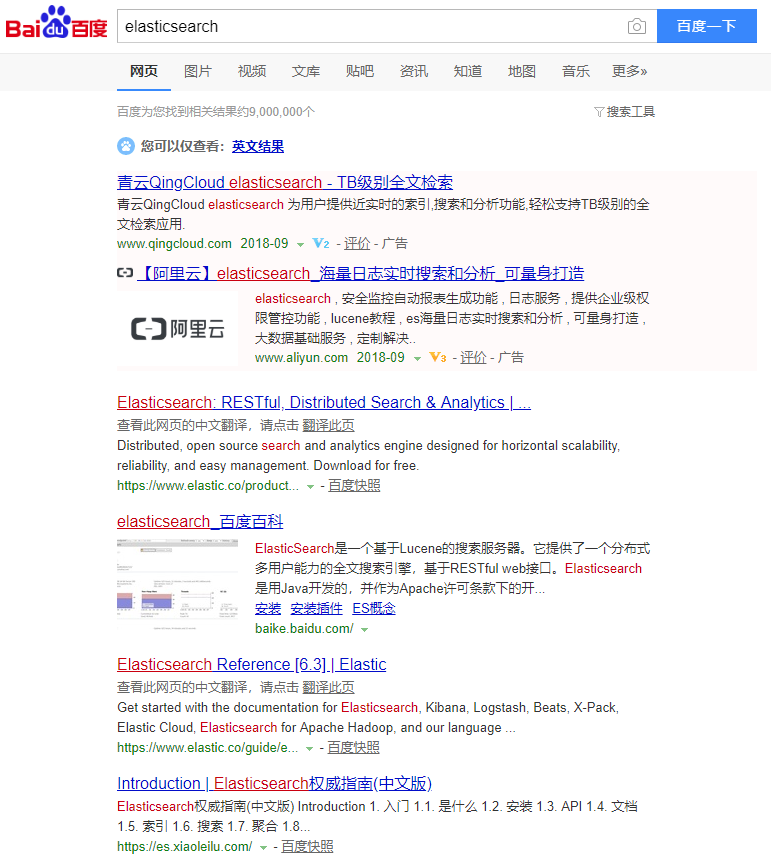Click the 百度一下 search button
This screenshot has width=771, height=863.
[x=707, y=26]
